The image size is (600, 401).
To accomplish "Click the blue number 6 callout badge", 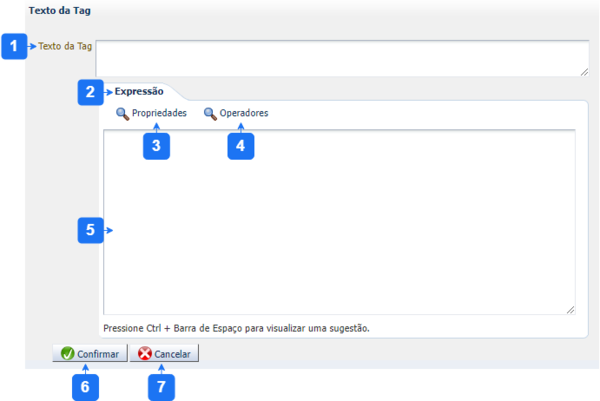I will coord(85,387).
